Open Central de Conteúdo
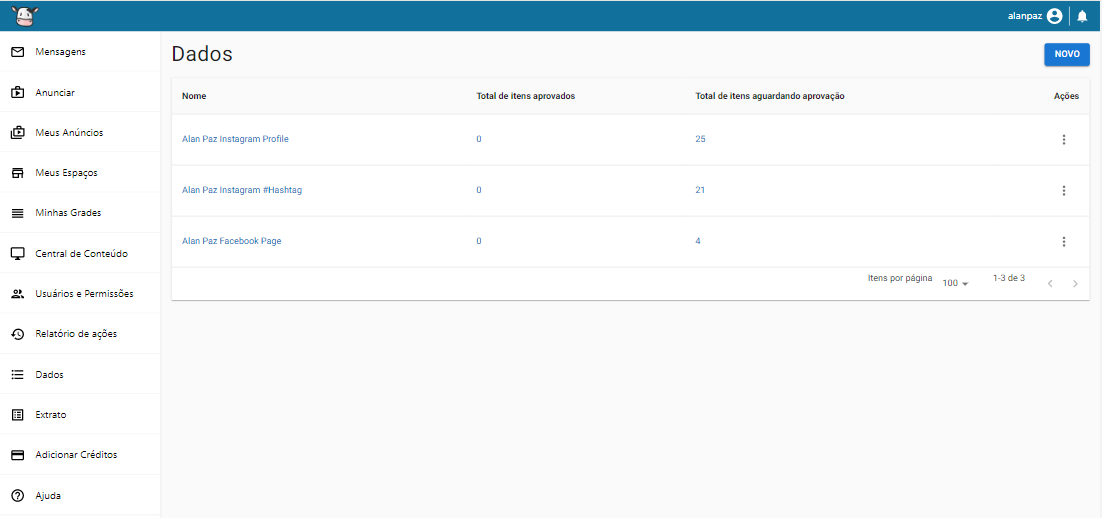Screen dimensions: 1102x518 pyautogui.click(x=80, y=254)
